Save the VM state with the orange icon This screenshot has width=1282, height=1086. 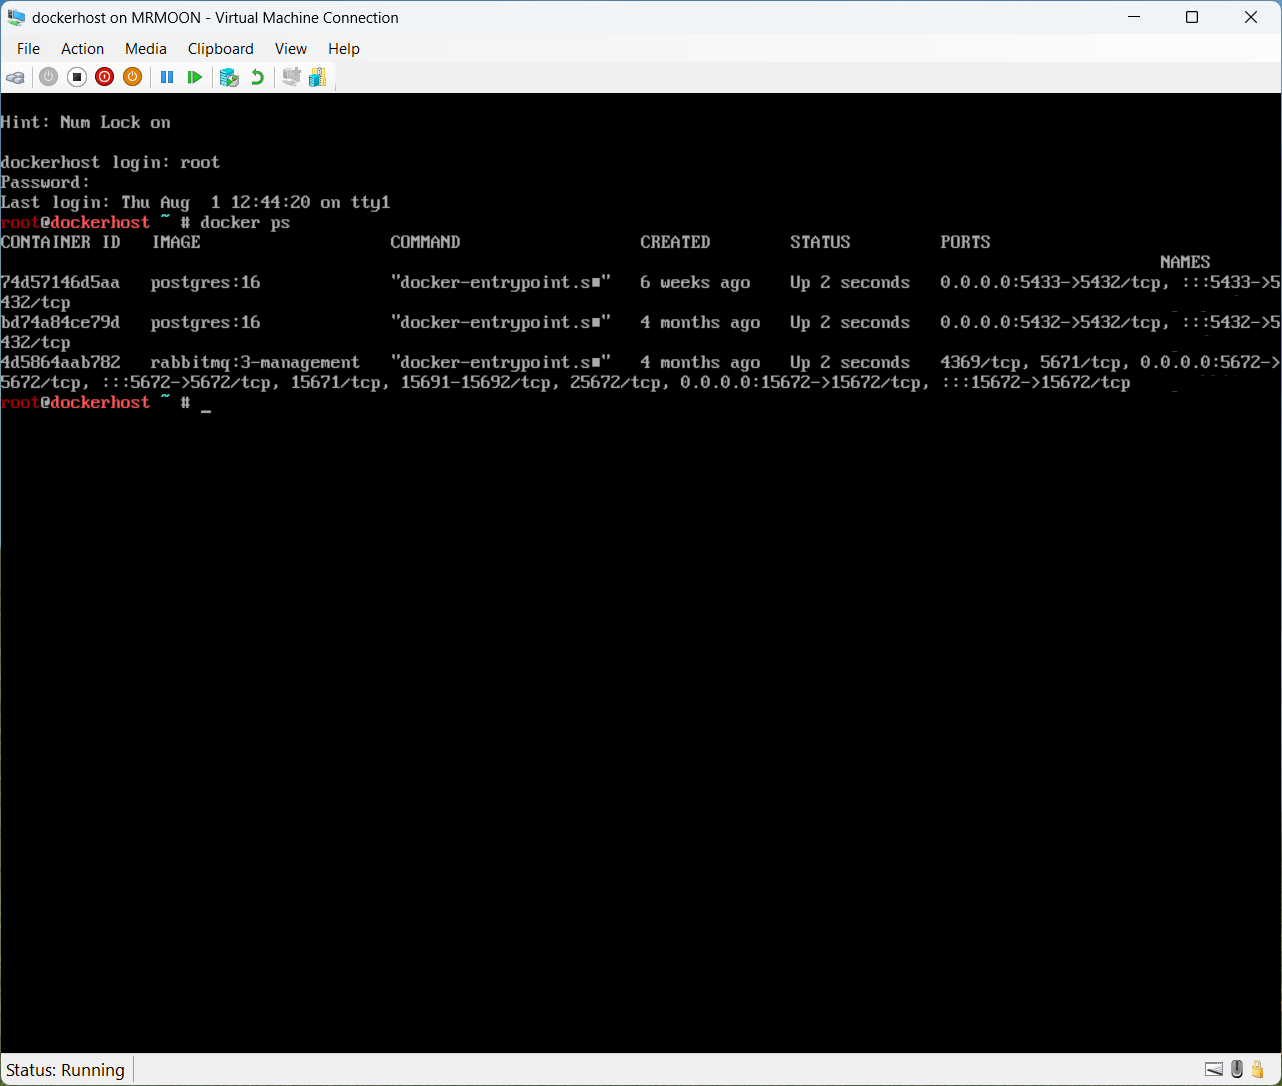pos(133,77)
